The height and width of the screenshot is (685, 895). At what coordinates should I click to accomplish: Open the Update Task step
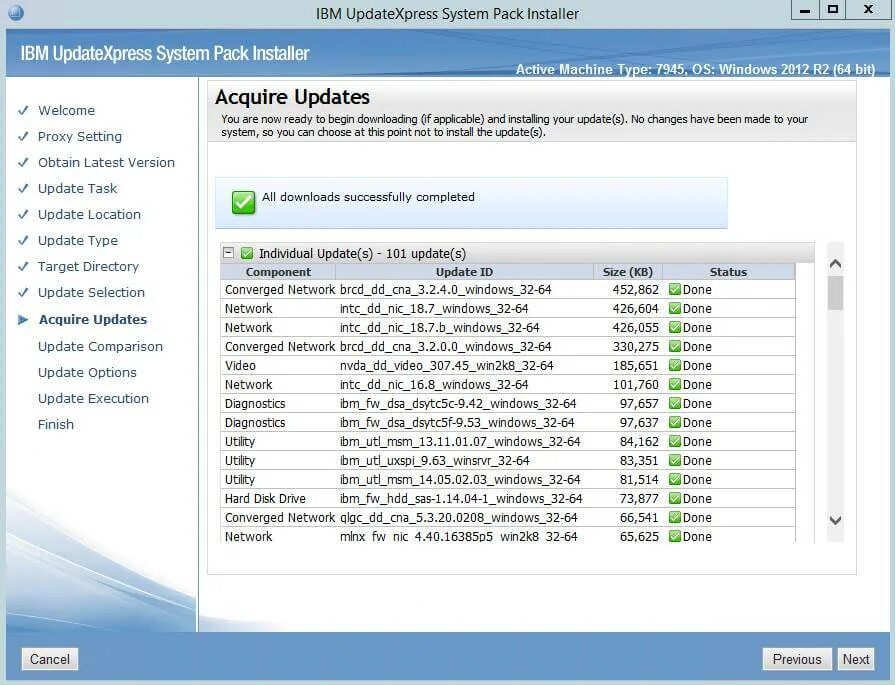pos(77,188)
